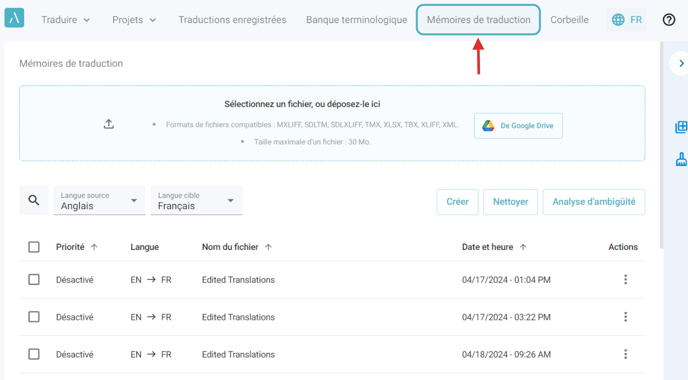Go to Banque terminologique

click(x=357, y=20)
